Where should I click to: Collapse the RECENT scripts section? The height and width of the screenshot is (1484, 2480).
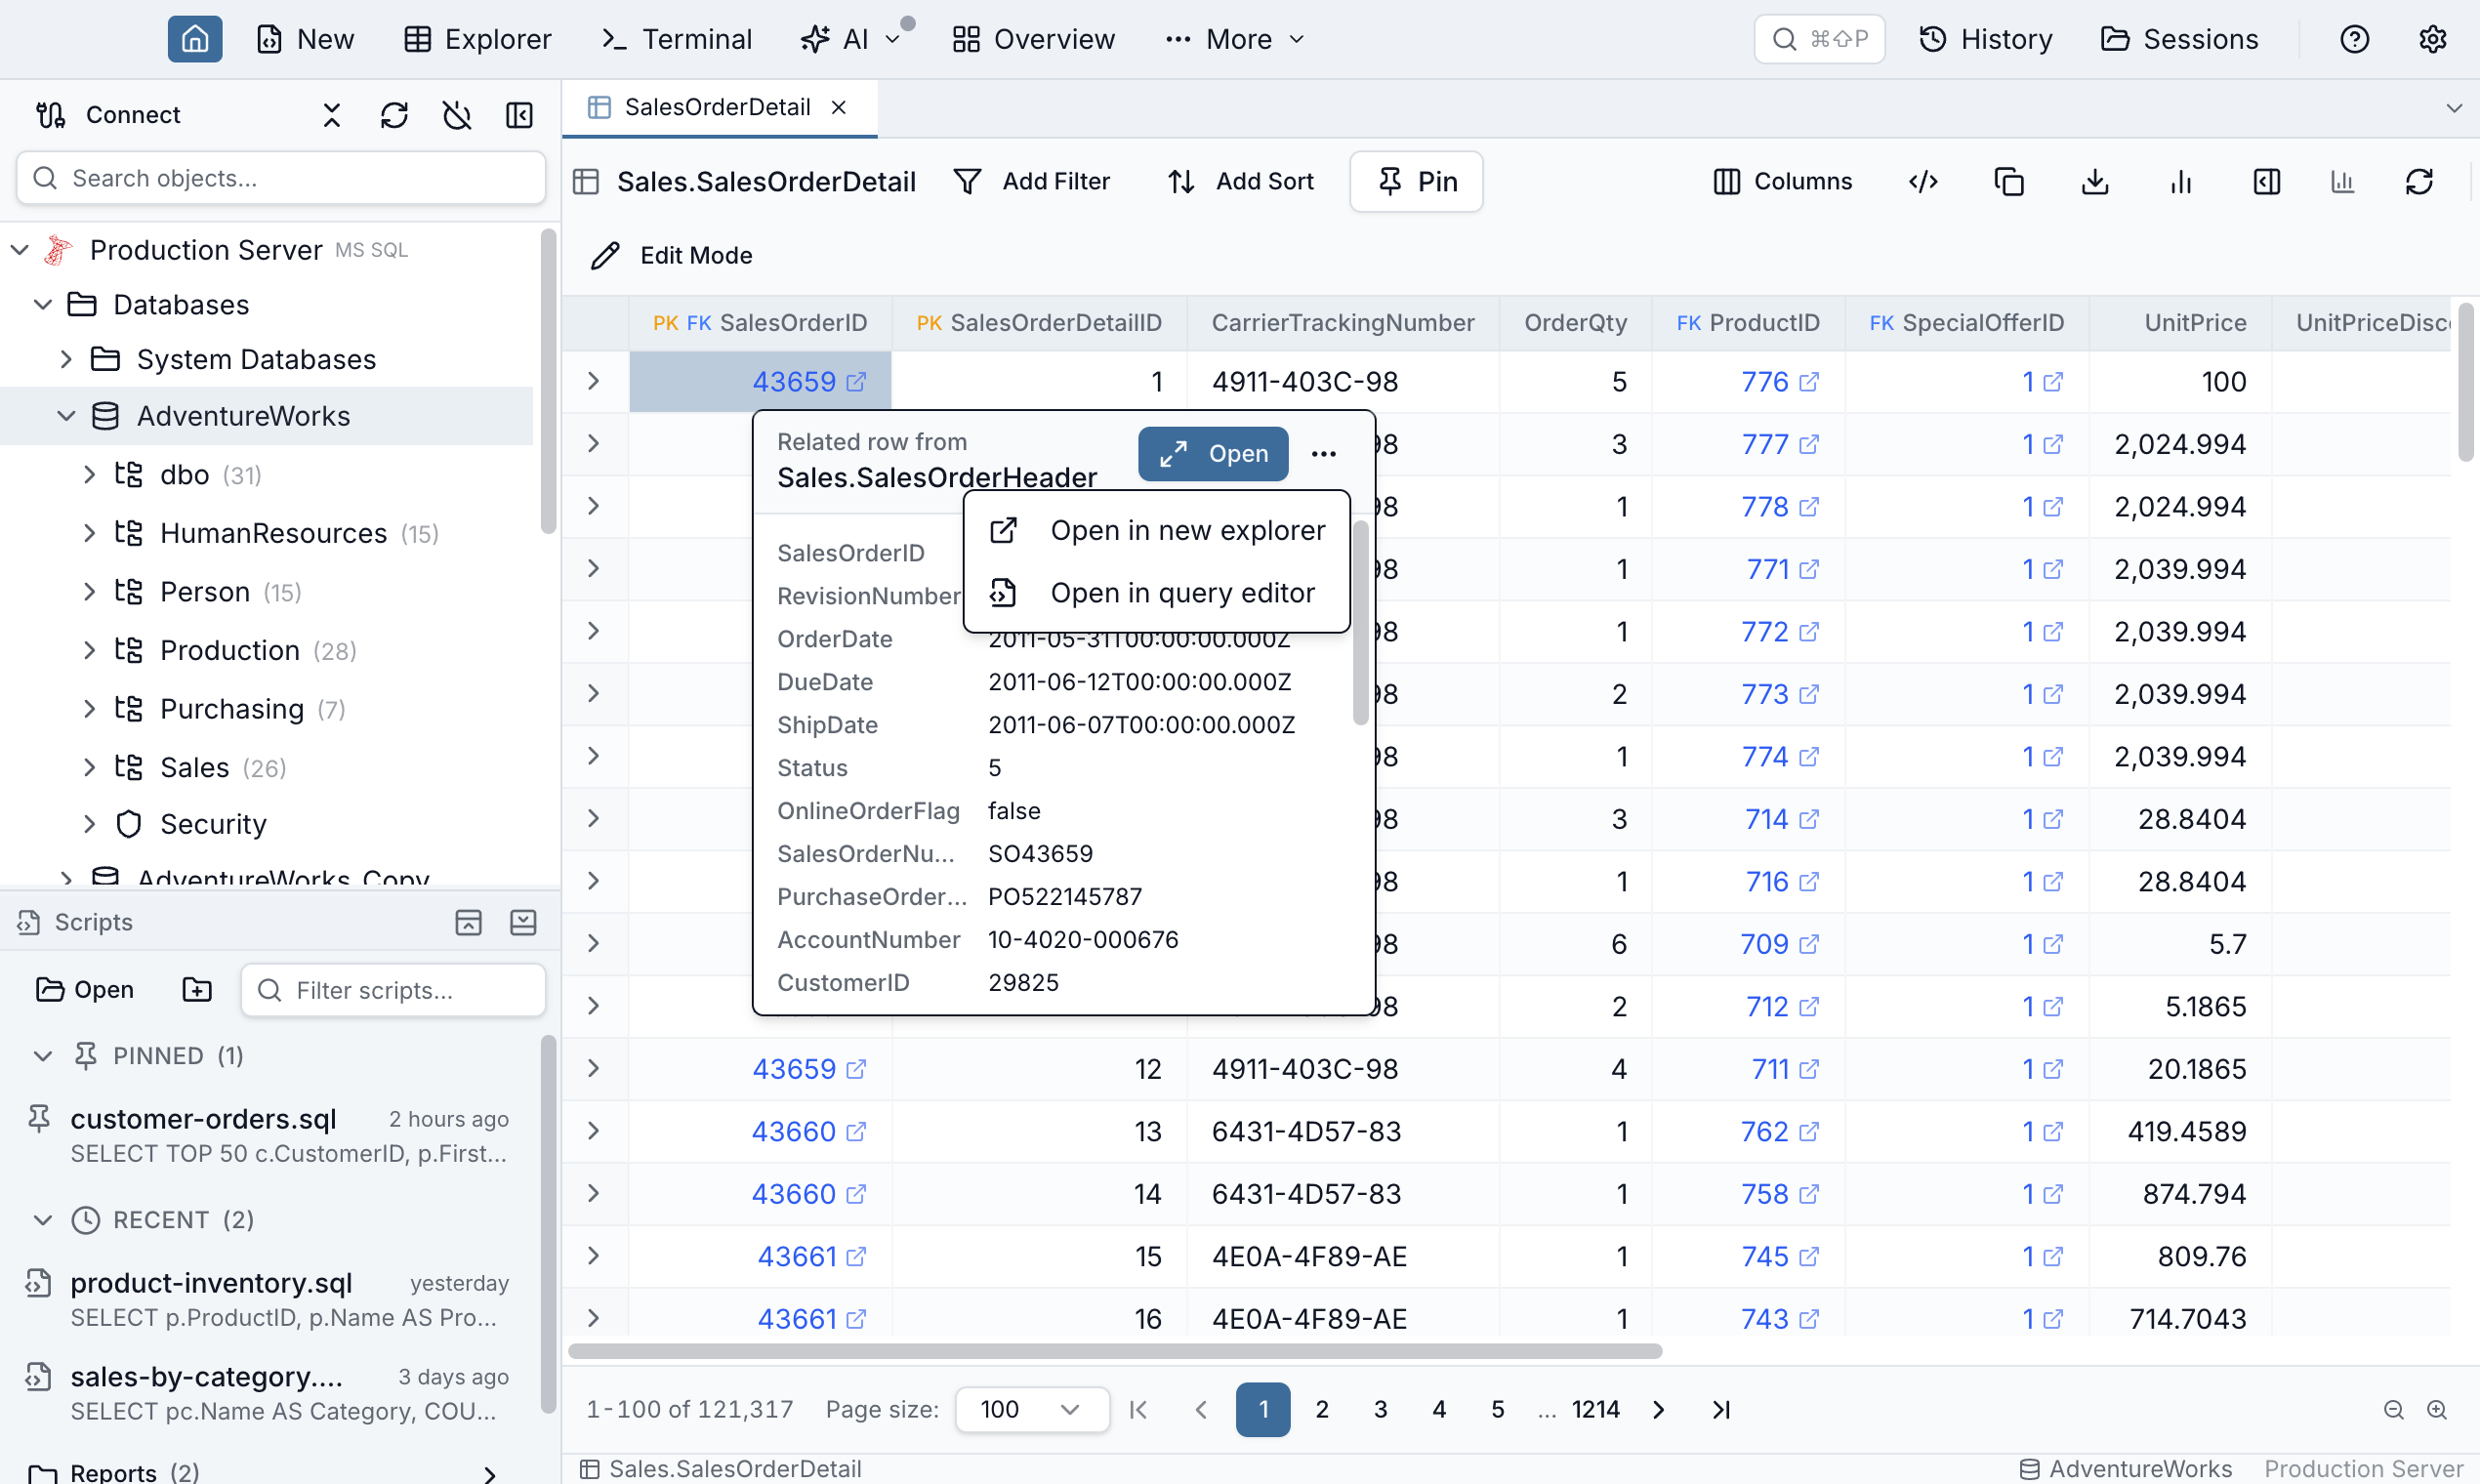pos(43,1220)
